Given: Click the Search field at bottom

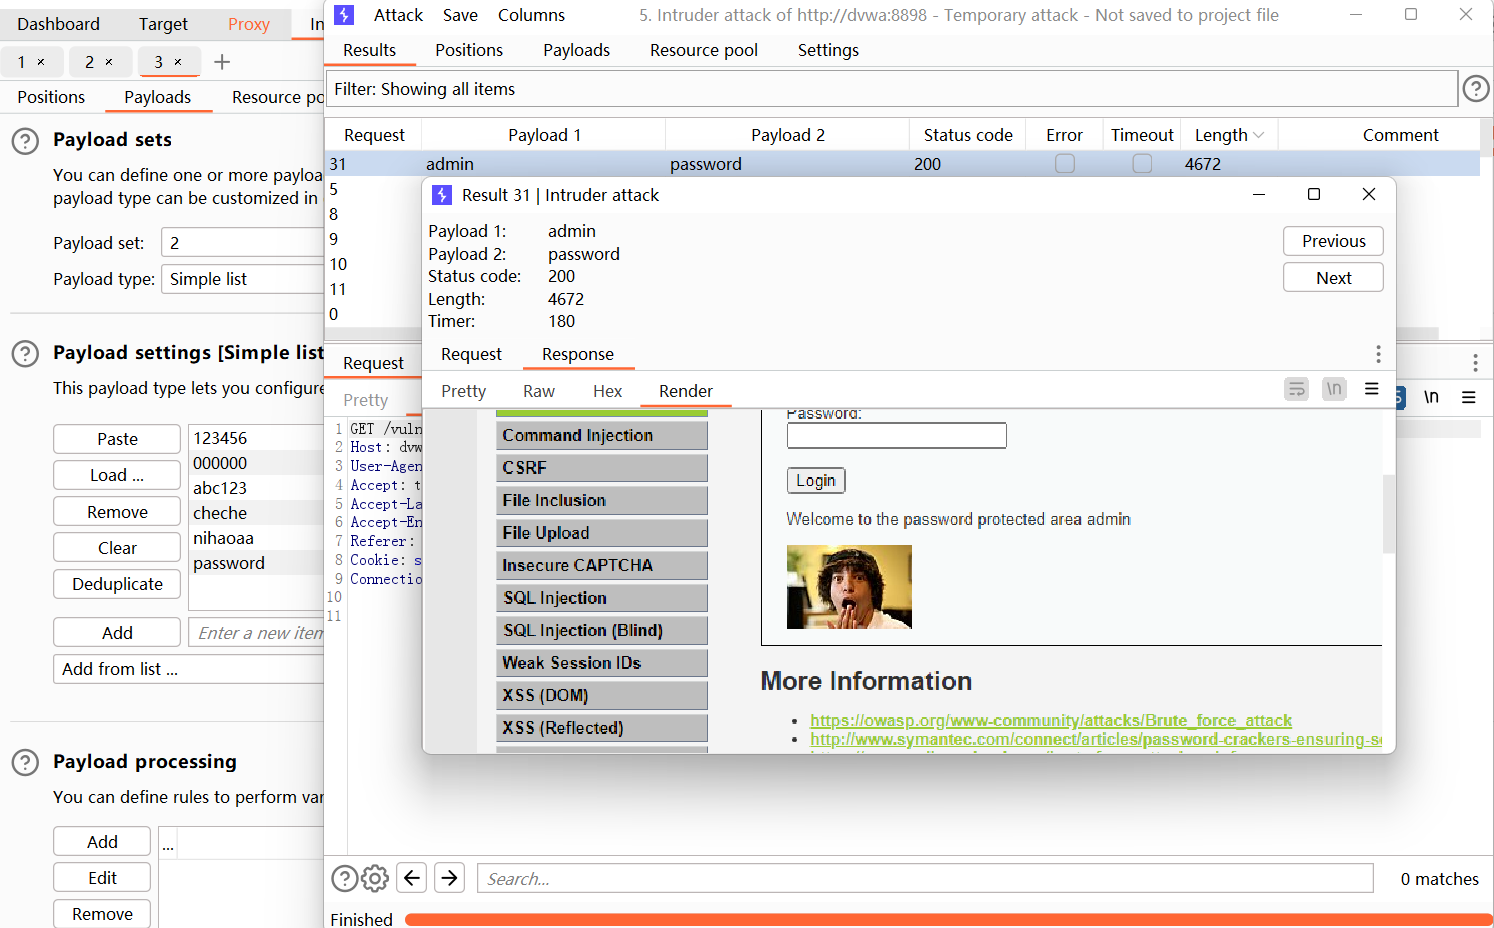Looking at the screenshot, I should coord(925,878).
